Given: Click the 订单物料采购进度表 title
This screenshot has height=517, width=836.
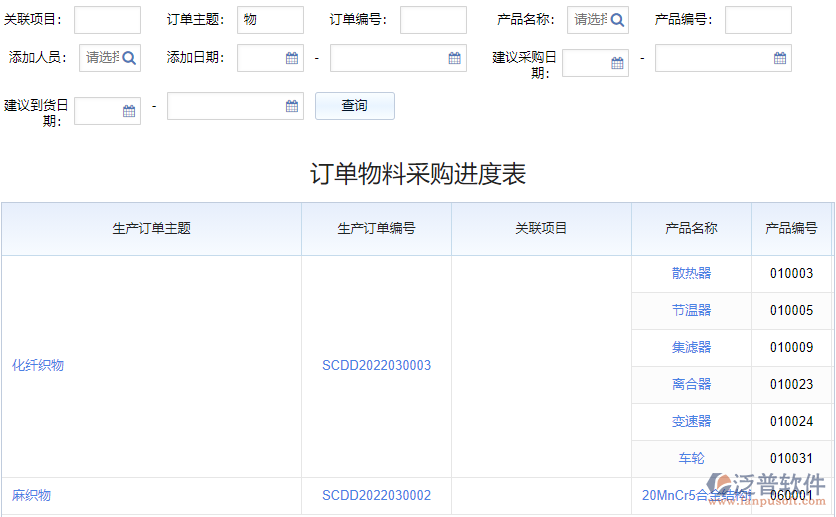Looking at the screenshot, I should coord(418,174).
